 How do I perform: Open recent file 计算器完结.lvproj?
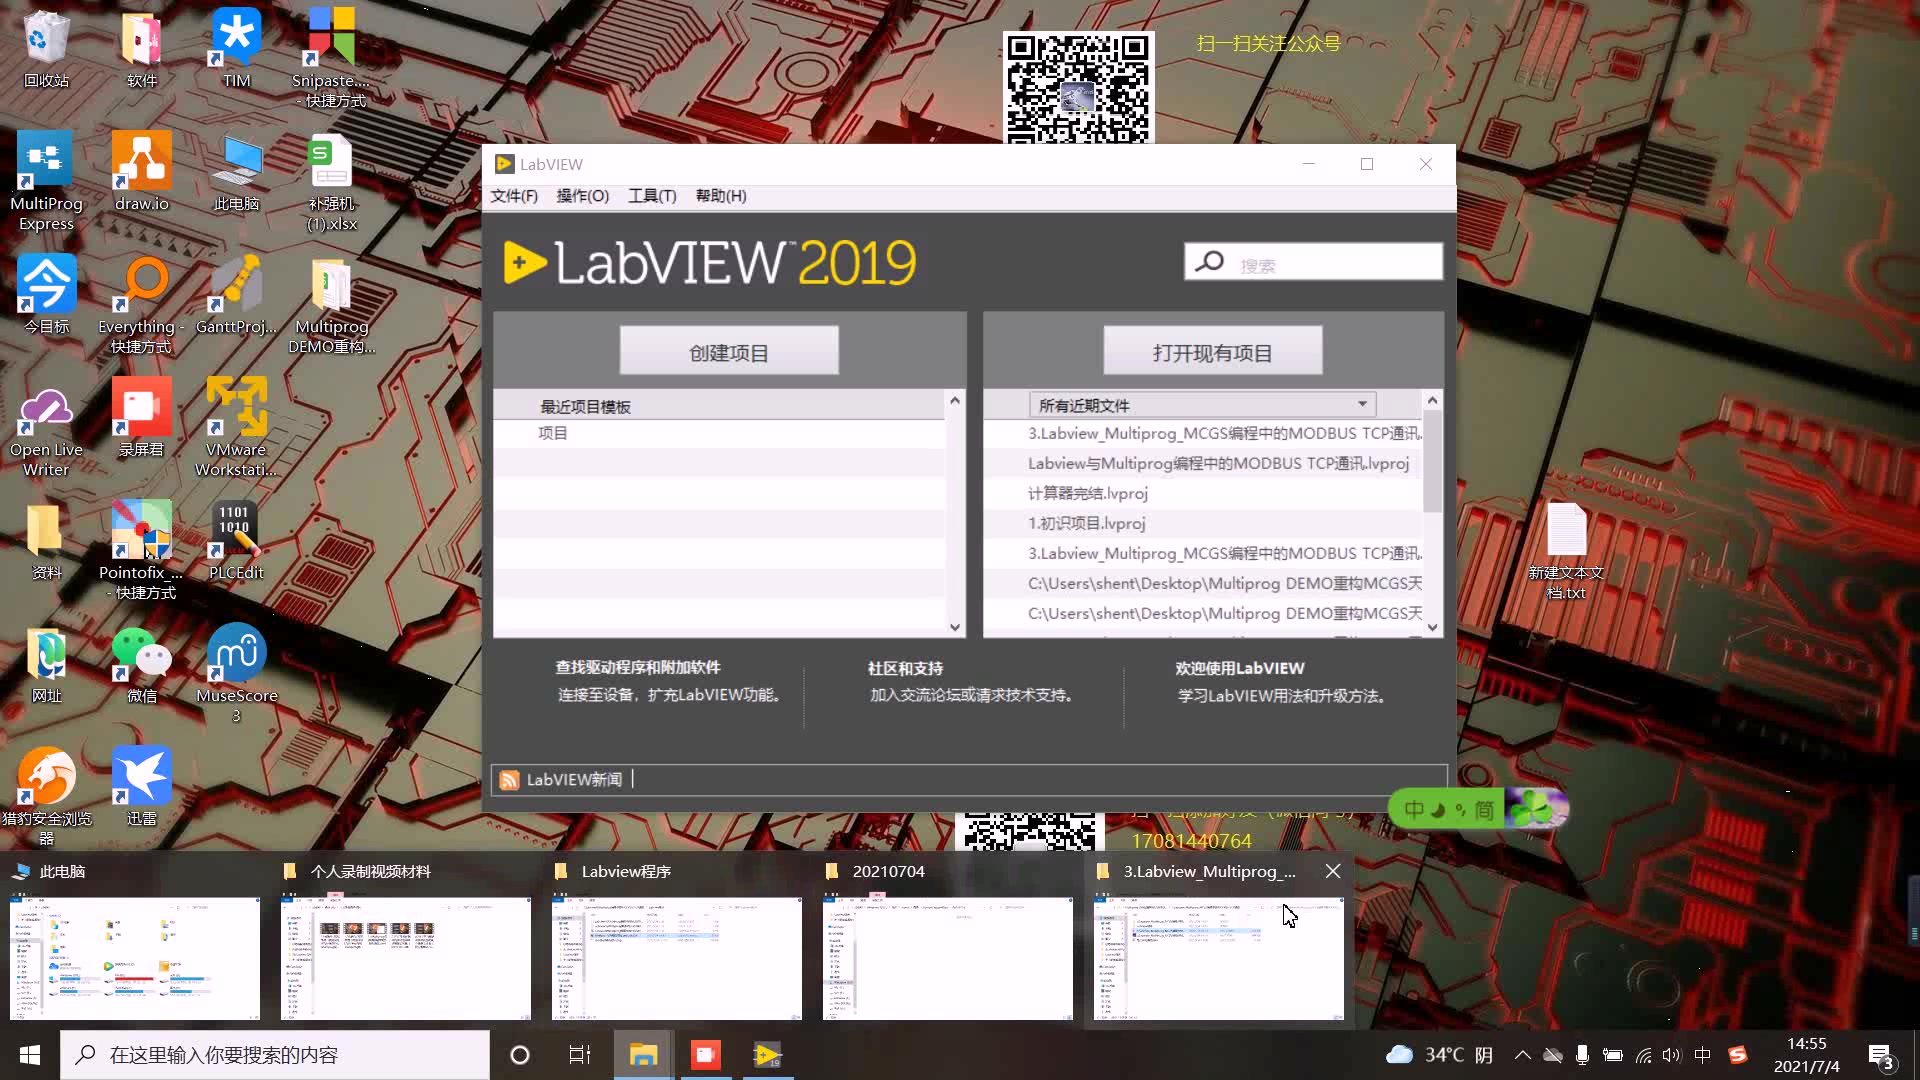click(x=1088, y=493)
